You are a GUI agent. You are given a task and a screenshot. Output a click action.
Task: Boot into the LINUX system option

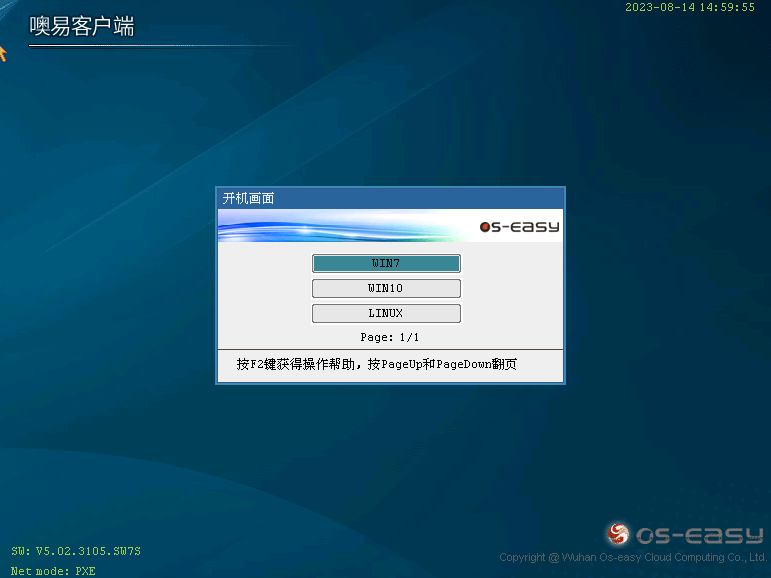point(386,313)
